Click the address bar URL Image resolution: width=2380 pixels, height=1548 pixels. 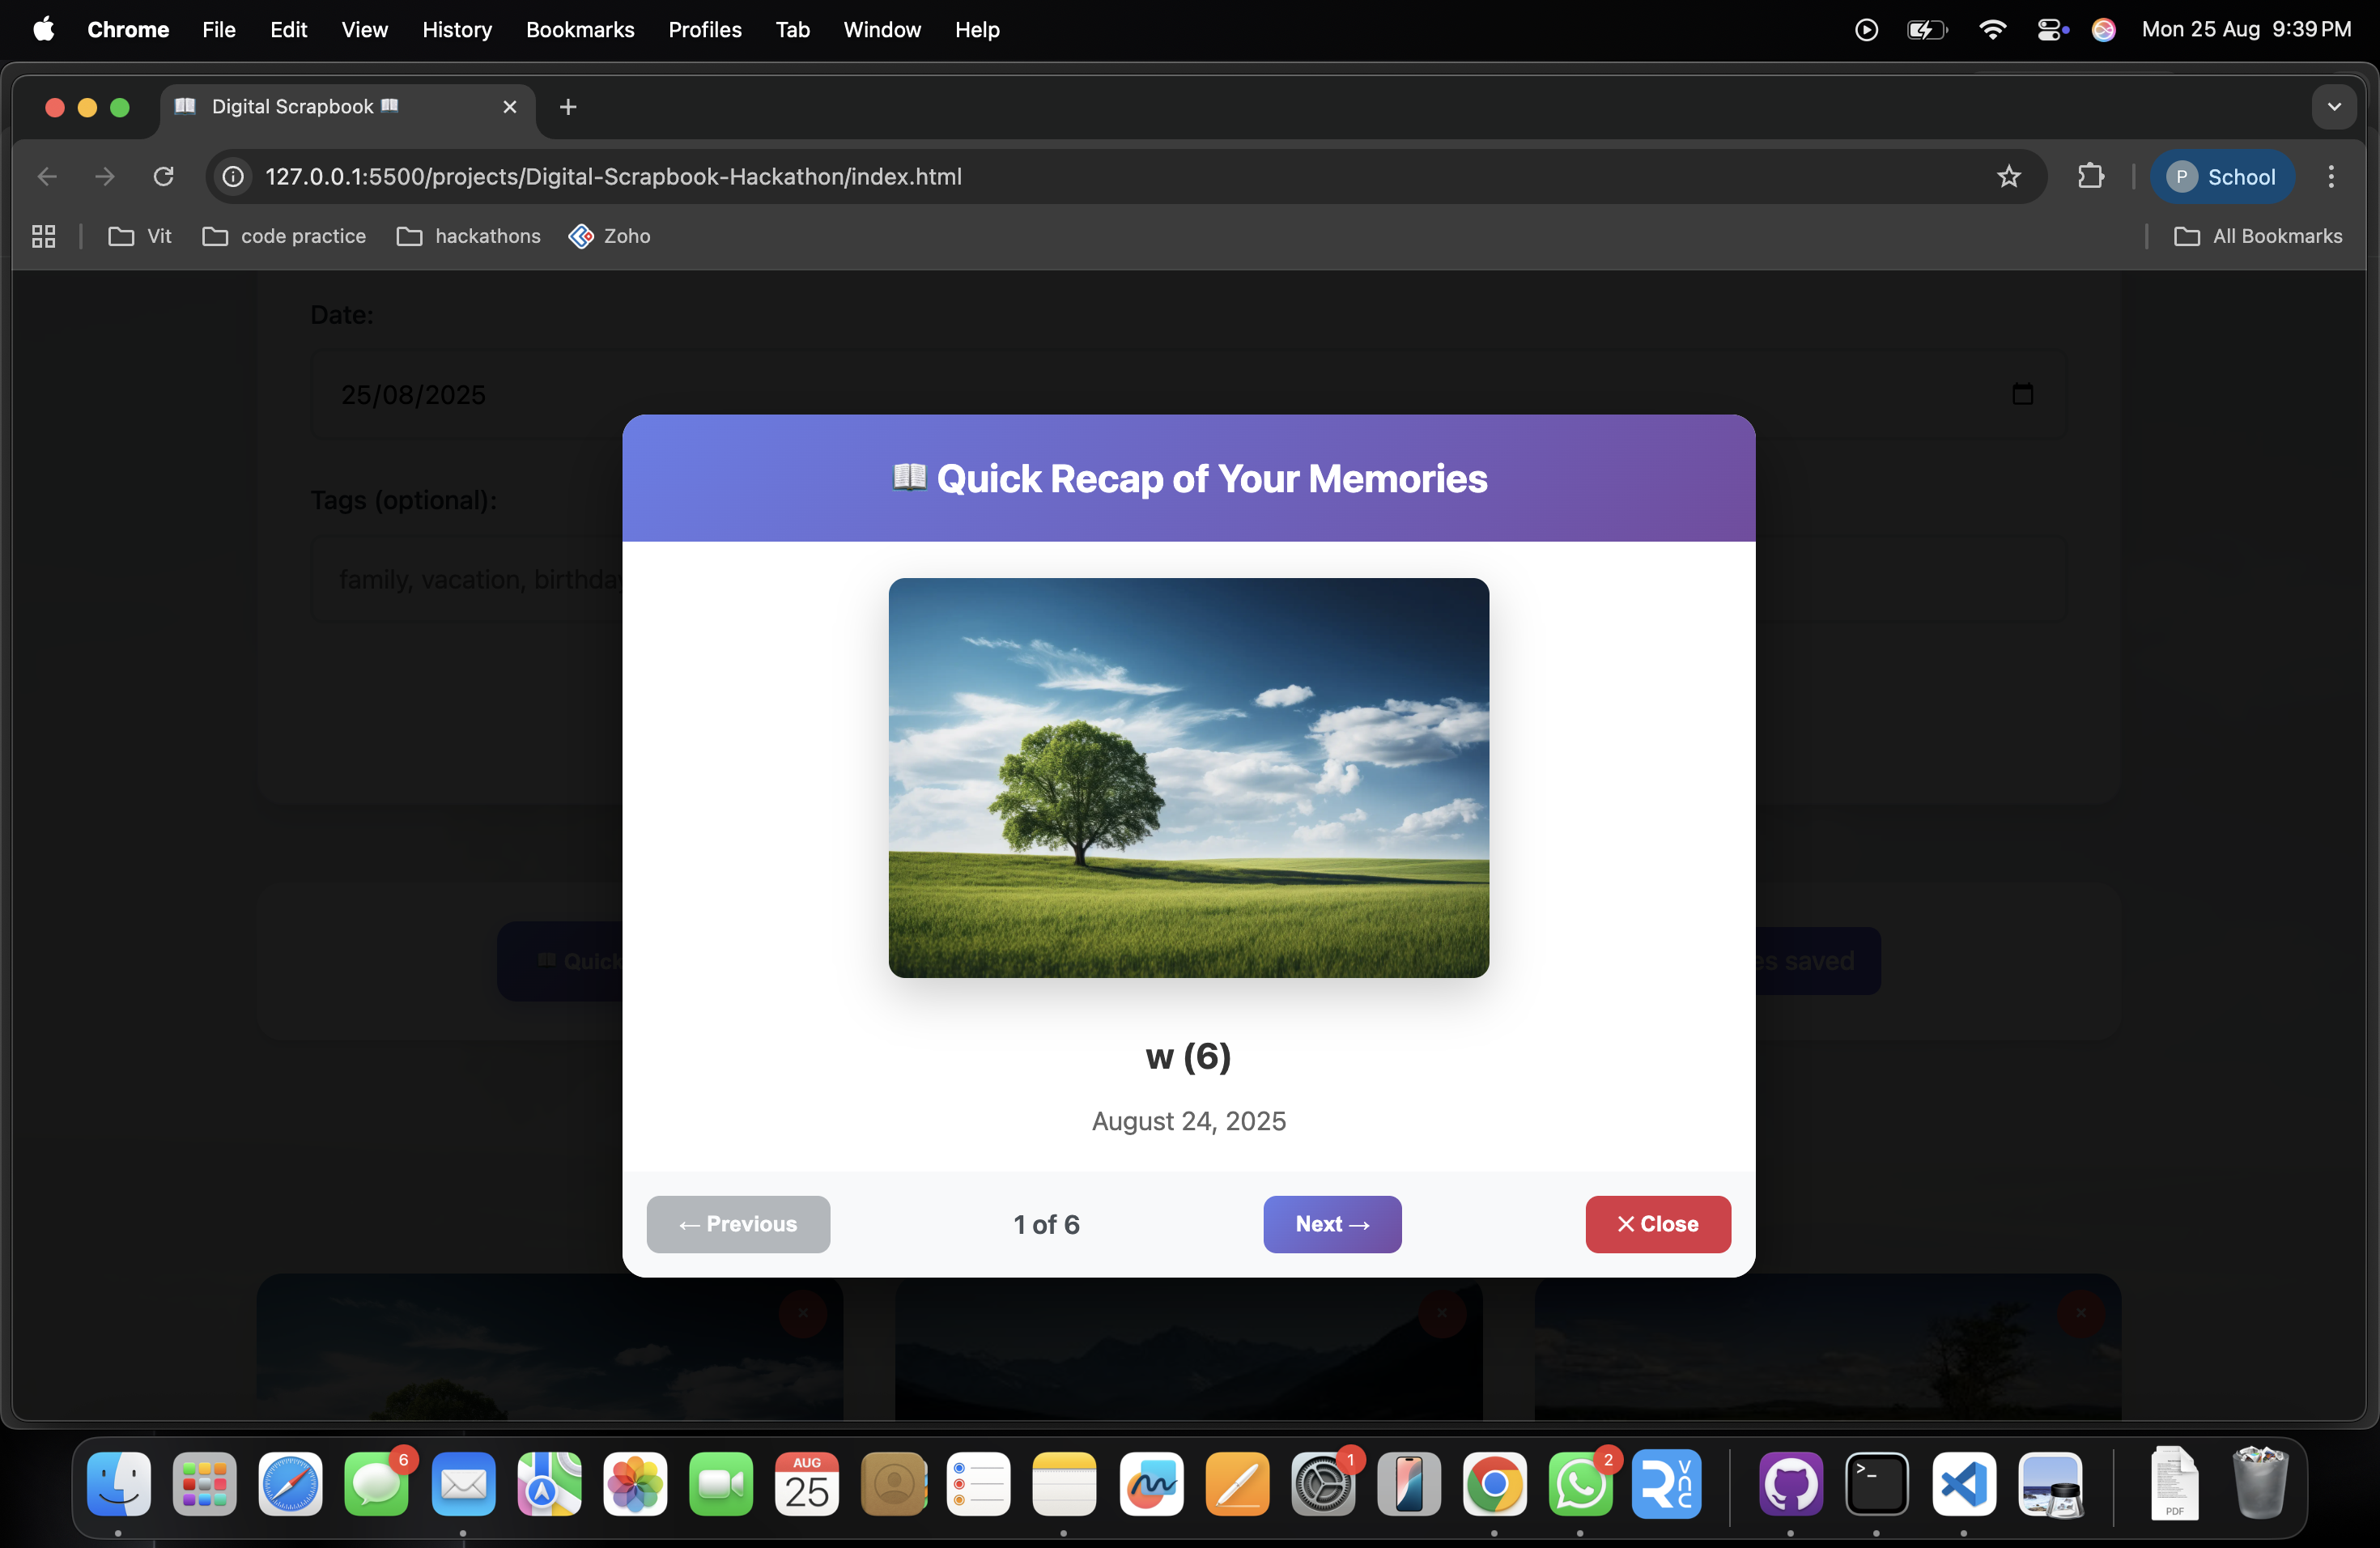pyautogui.click(x=613, y=177)
